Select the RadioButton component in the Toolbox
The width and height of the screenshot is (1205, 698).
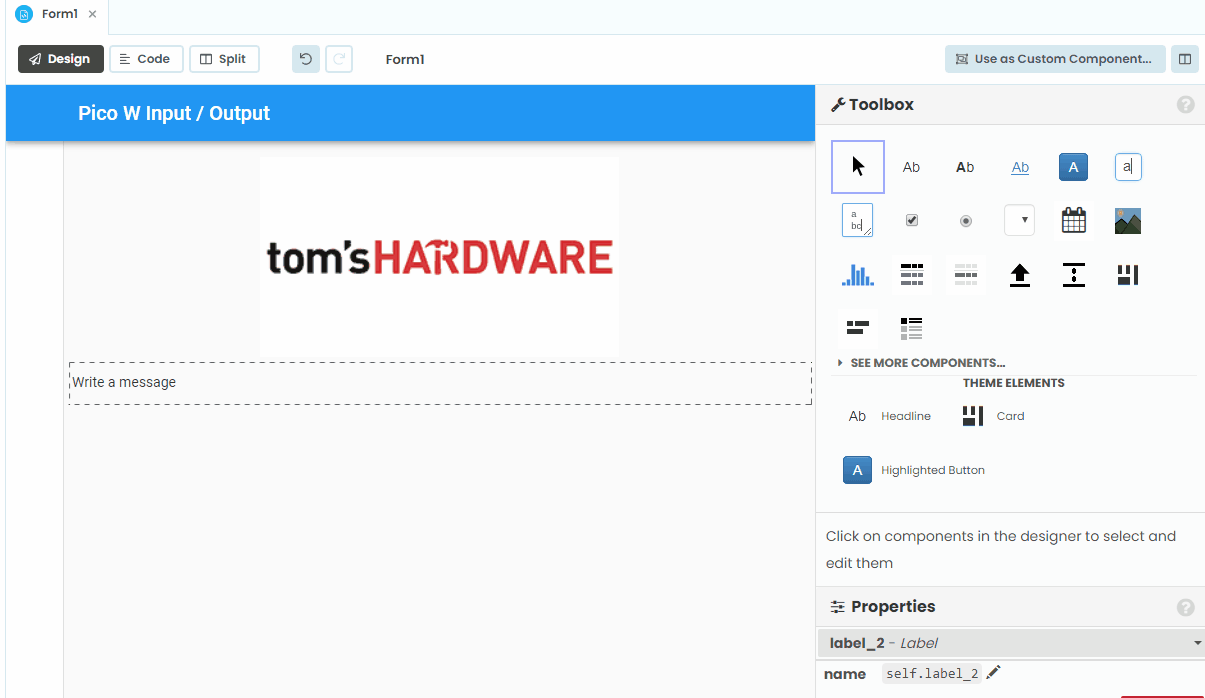(965, 220)
